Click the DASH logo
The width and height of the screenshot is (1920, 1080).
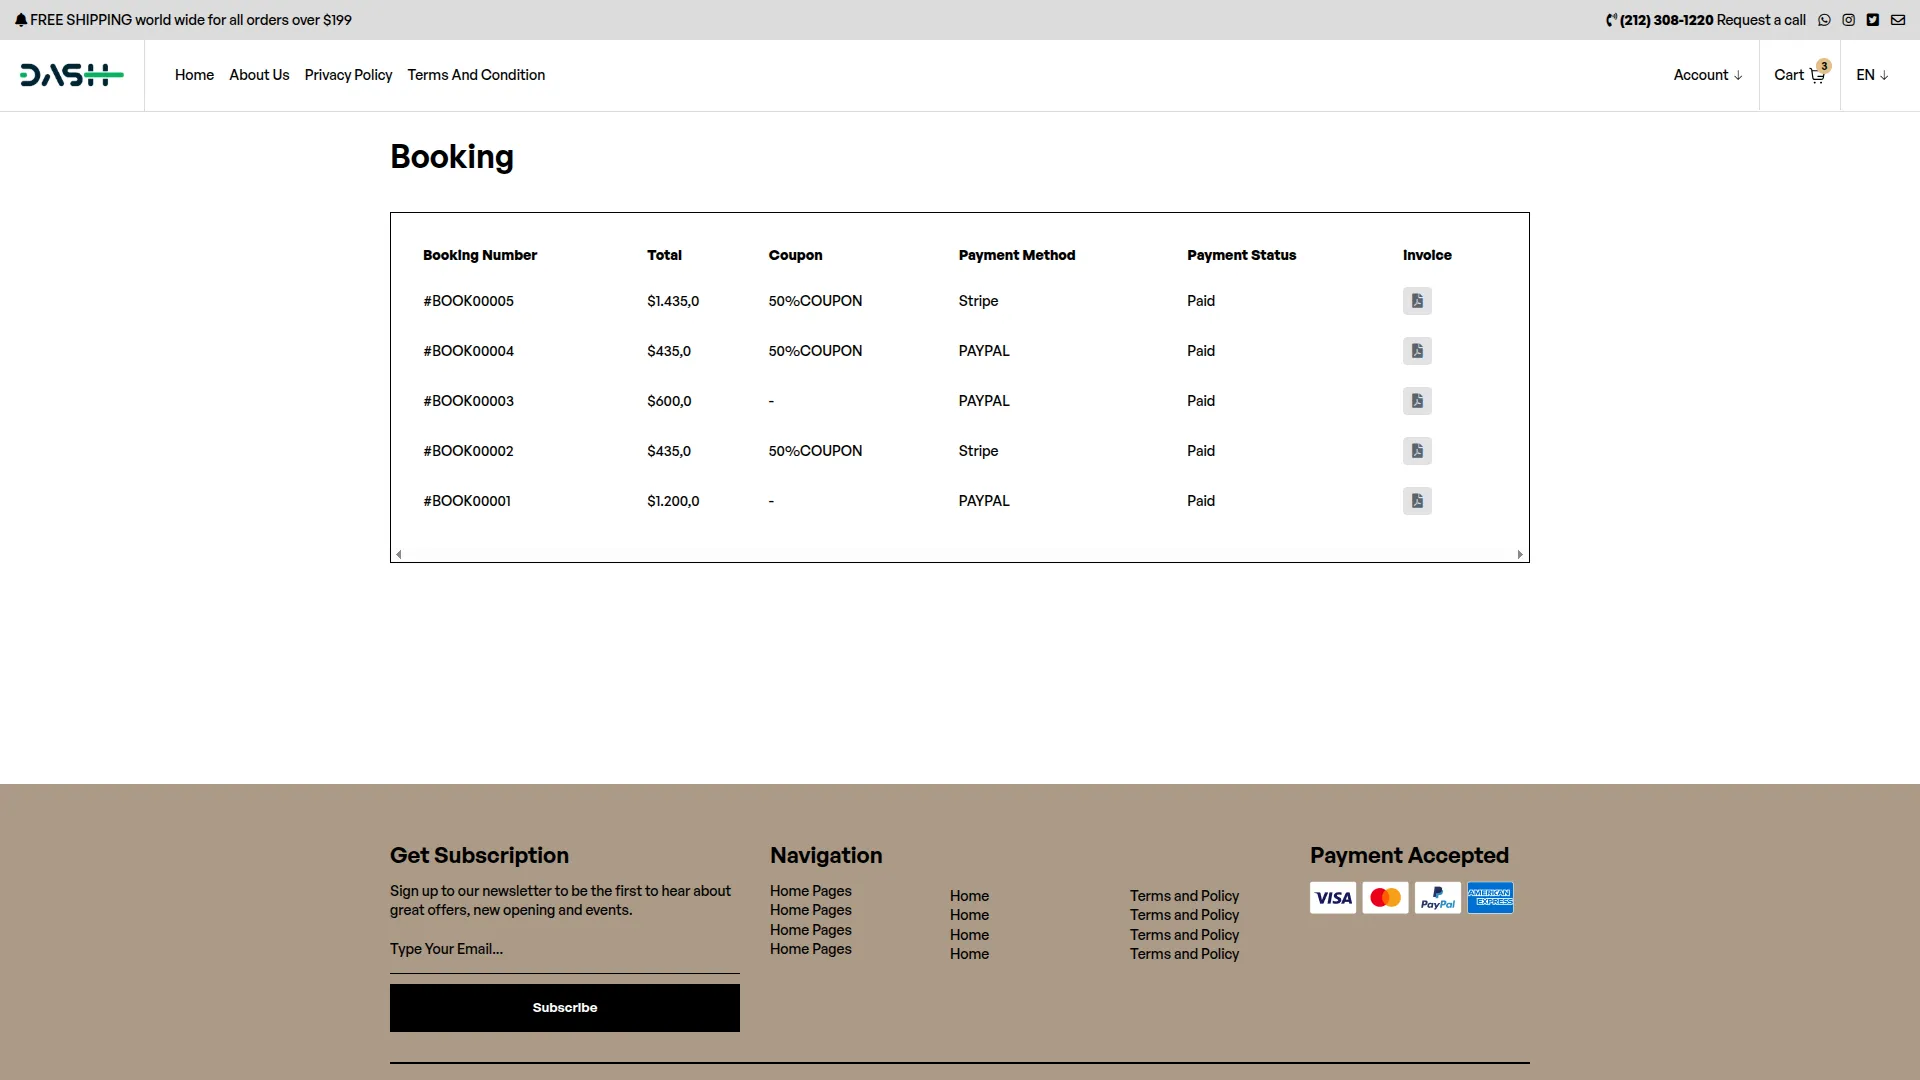pyautogui.click(x=72, y=75)
